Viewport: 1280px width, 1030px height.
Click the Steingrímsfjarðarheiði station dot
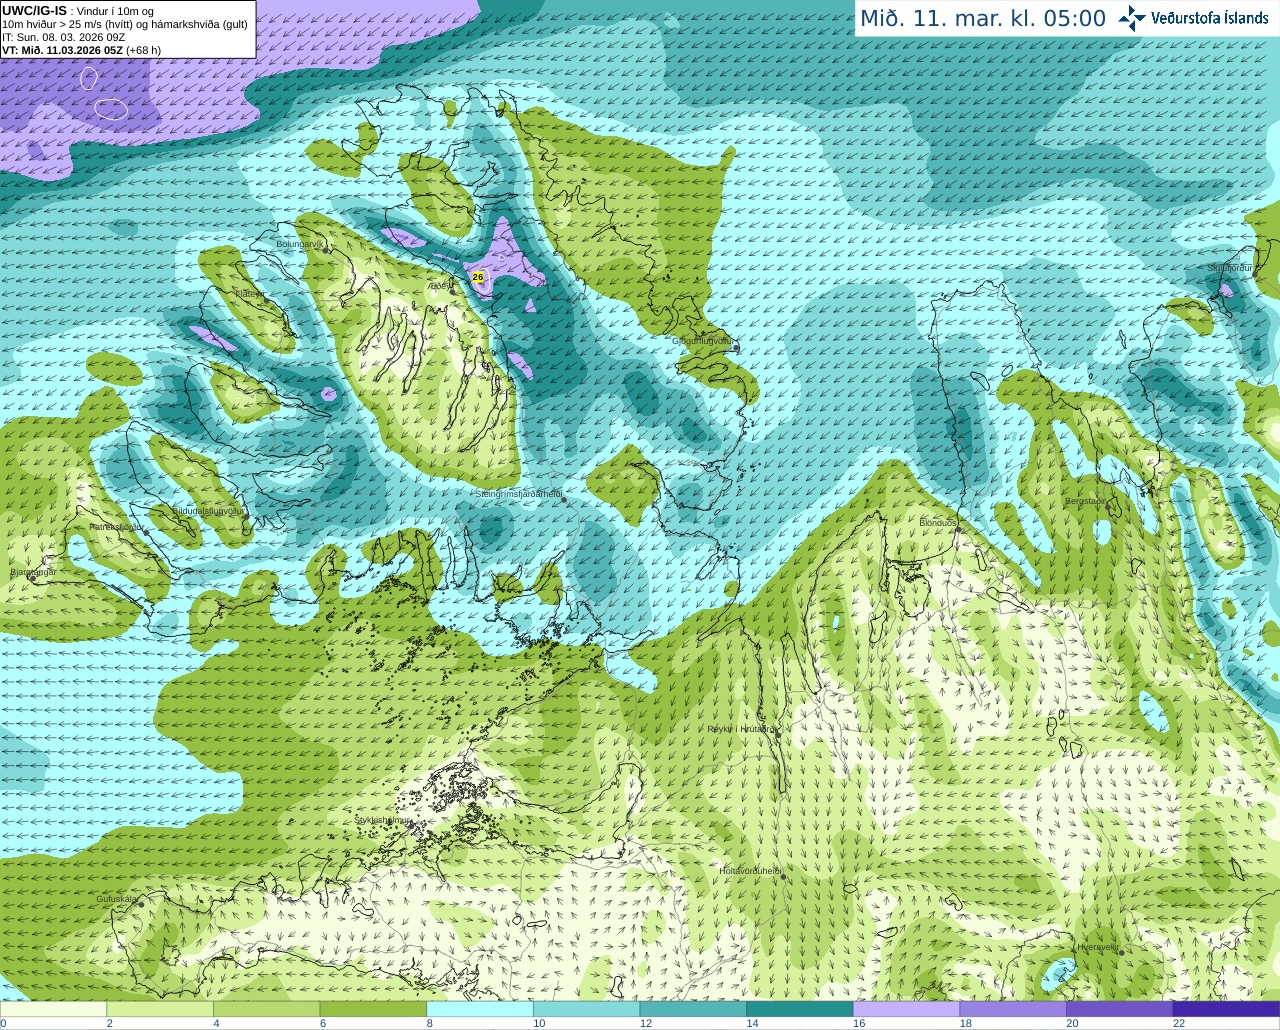point(564,499)
